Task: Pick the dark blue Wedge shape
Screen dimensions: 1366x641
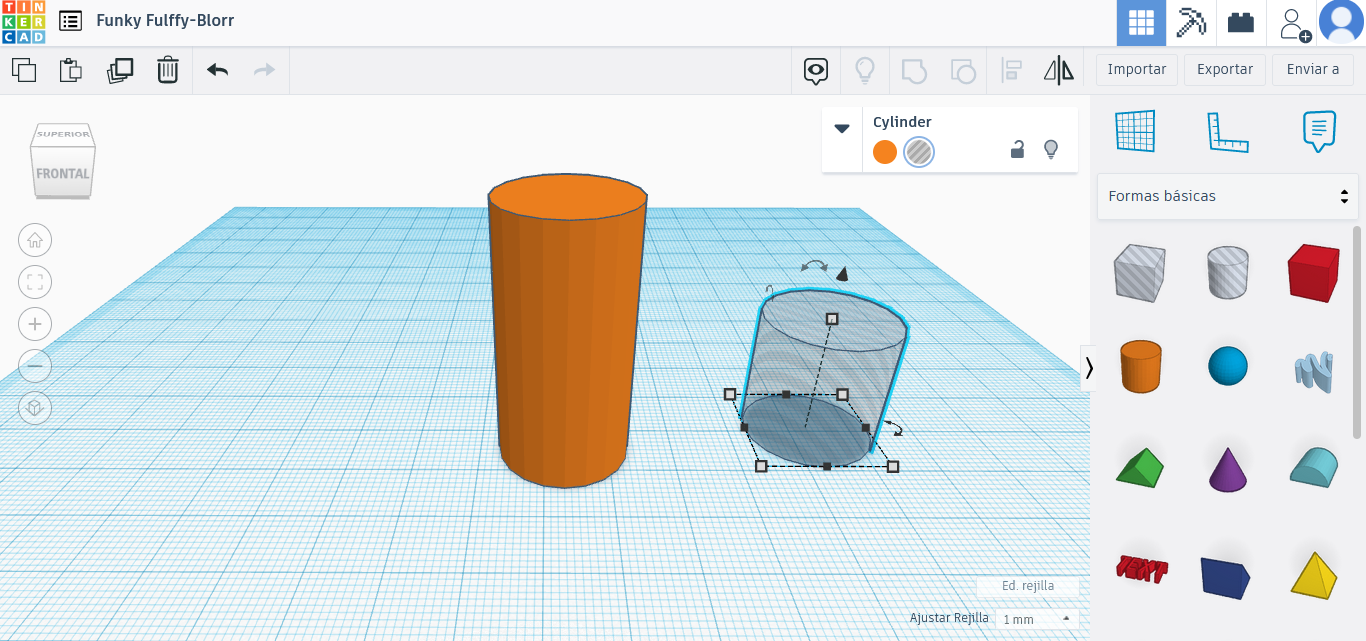Action: (x=1226, y=577)
